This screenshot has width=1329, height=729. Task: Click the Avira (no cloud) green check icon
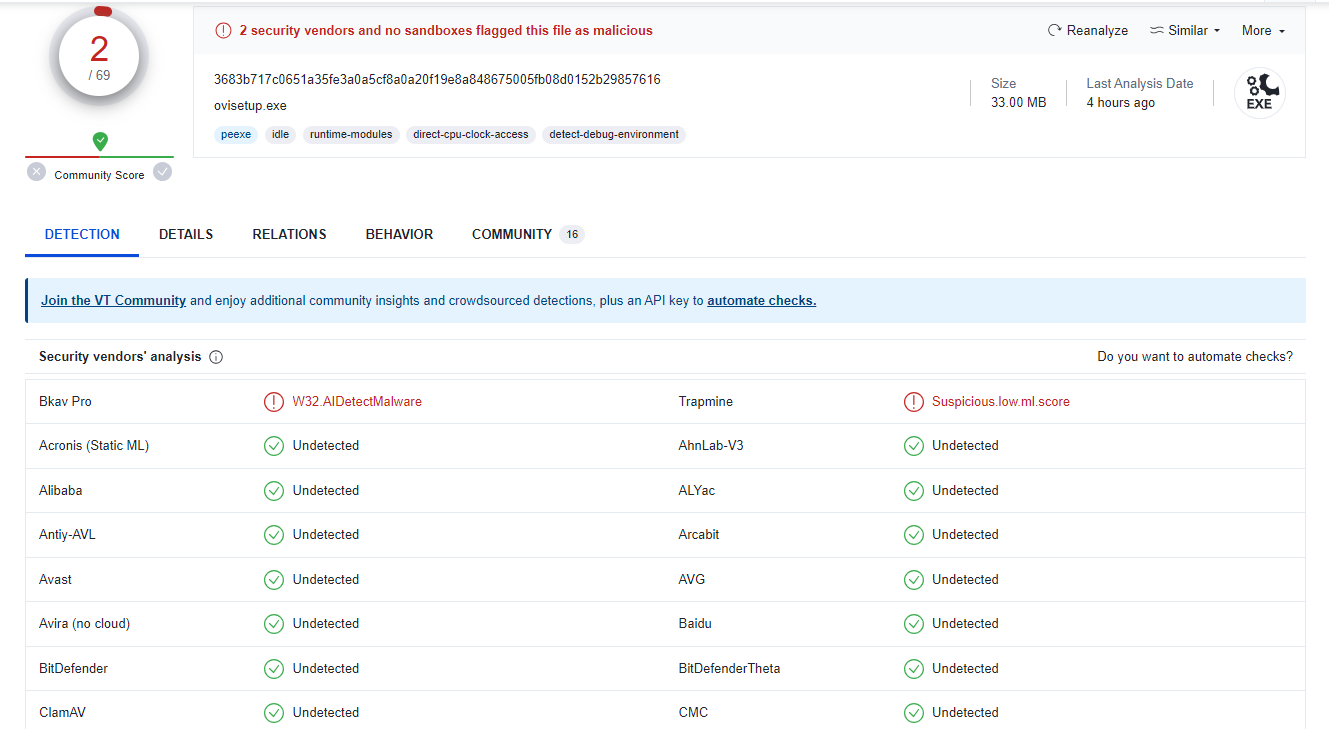tap(273, 624)
